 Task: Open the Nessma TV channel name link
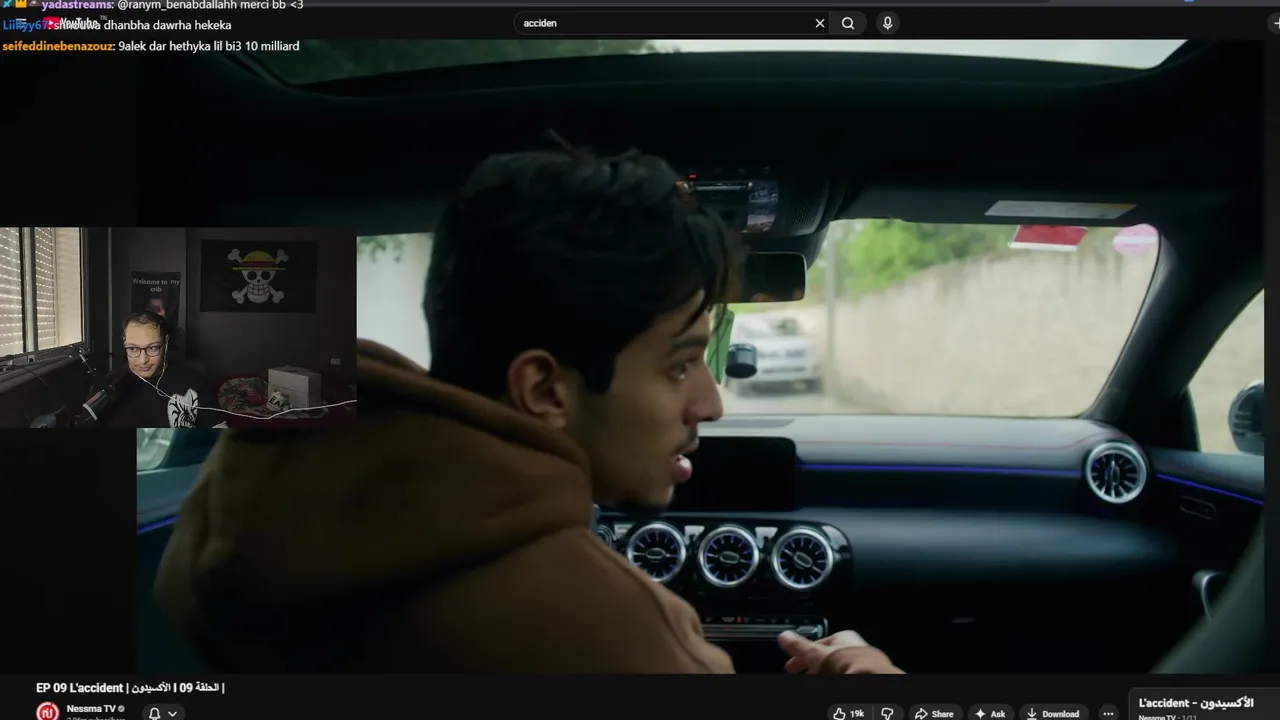point(91,708)
